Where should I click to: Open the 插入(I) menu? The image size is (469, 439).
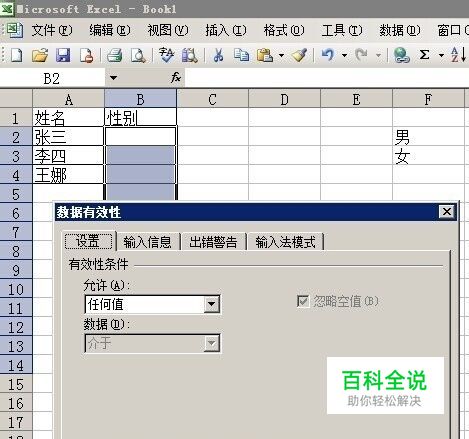click(226, 31)
